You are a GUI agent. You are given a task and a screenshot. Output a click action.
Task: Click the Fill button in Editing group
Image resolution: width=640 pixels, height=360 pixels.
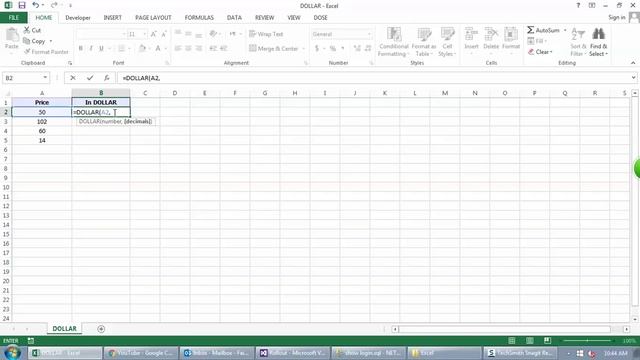pos(537,41)
